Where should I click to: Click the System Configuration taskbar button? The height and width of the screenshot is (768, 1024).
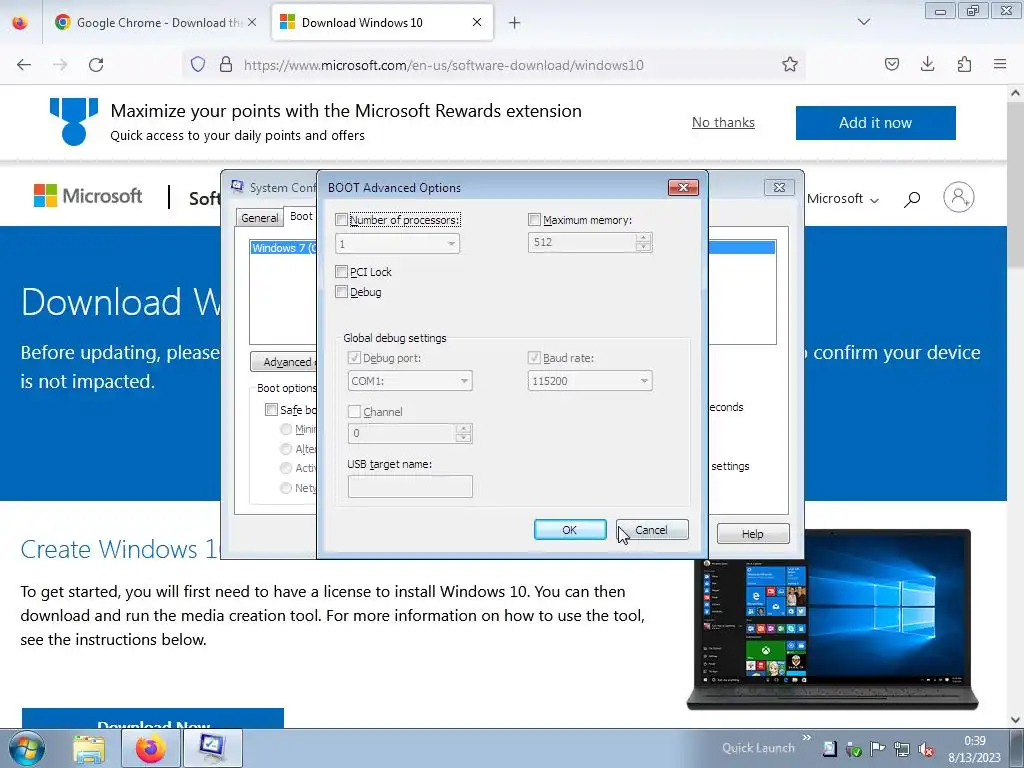[x=212, y=748]
